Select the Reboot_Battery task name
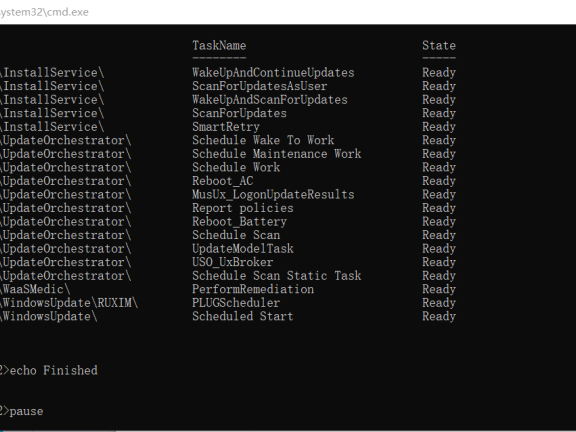The height and width of the screenshot is (432, 576). point(239,222)
